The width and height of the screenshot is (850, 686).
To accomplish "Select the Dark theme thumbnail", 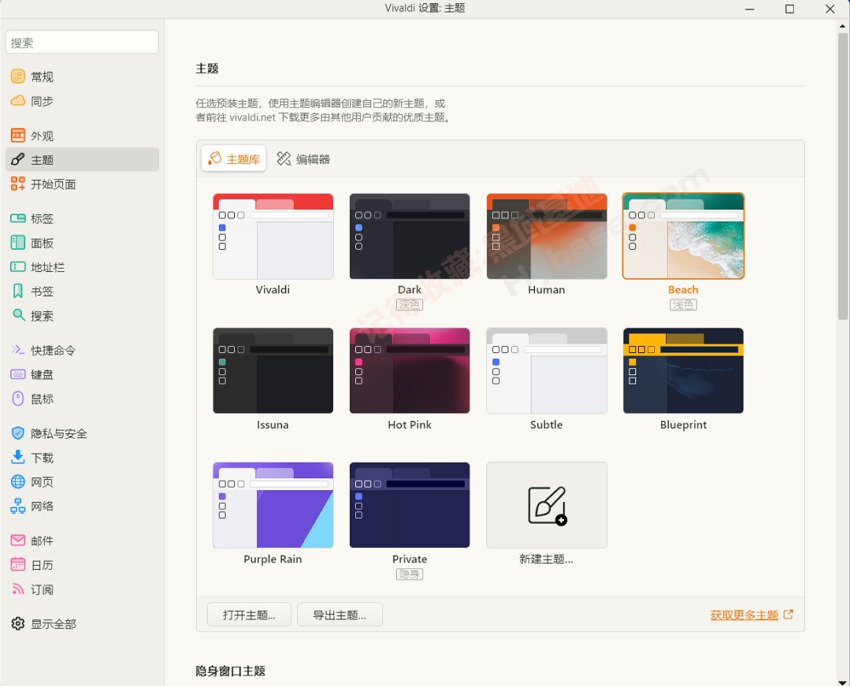I will (409, 236).
